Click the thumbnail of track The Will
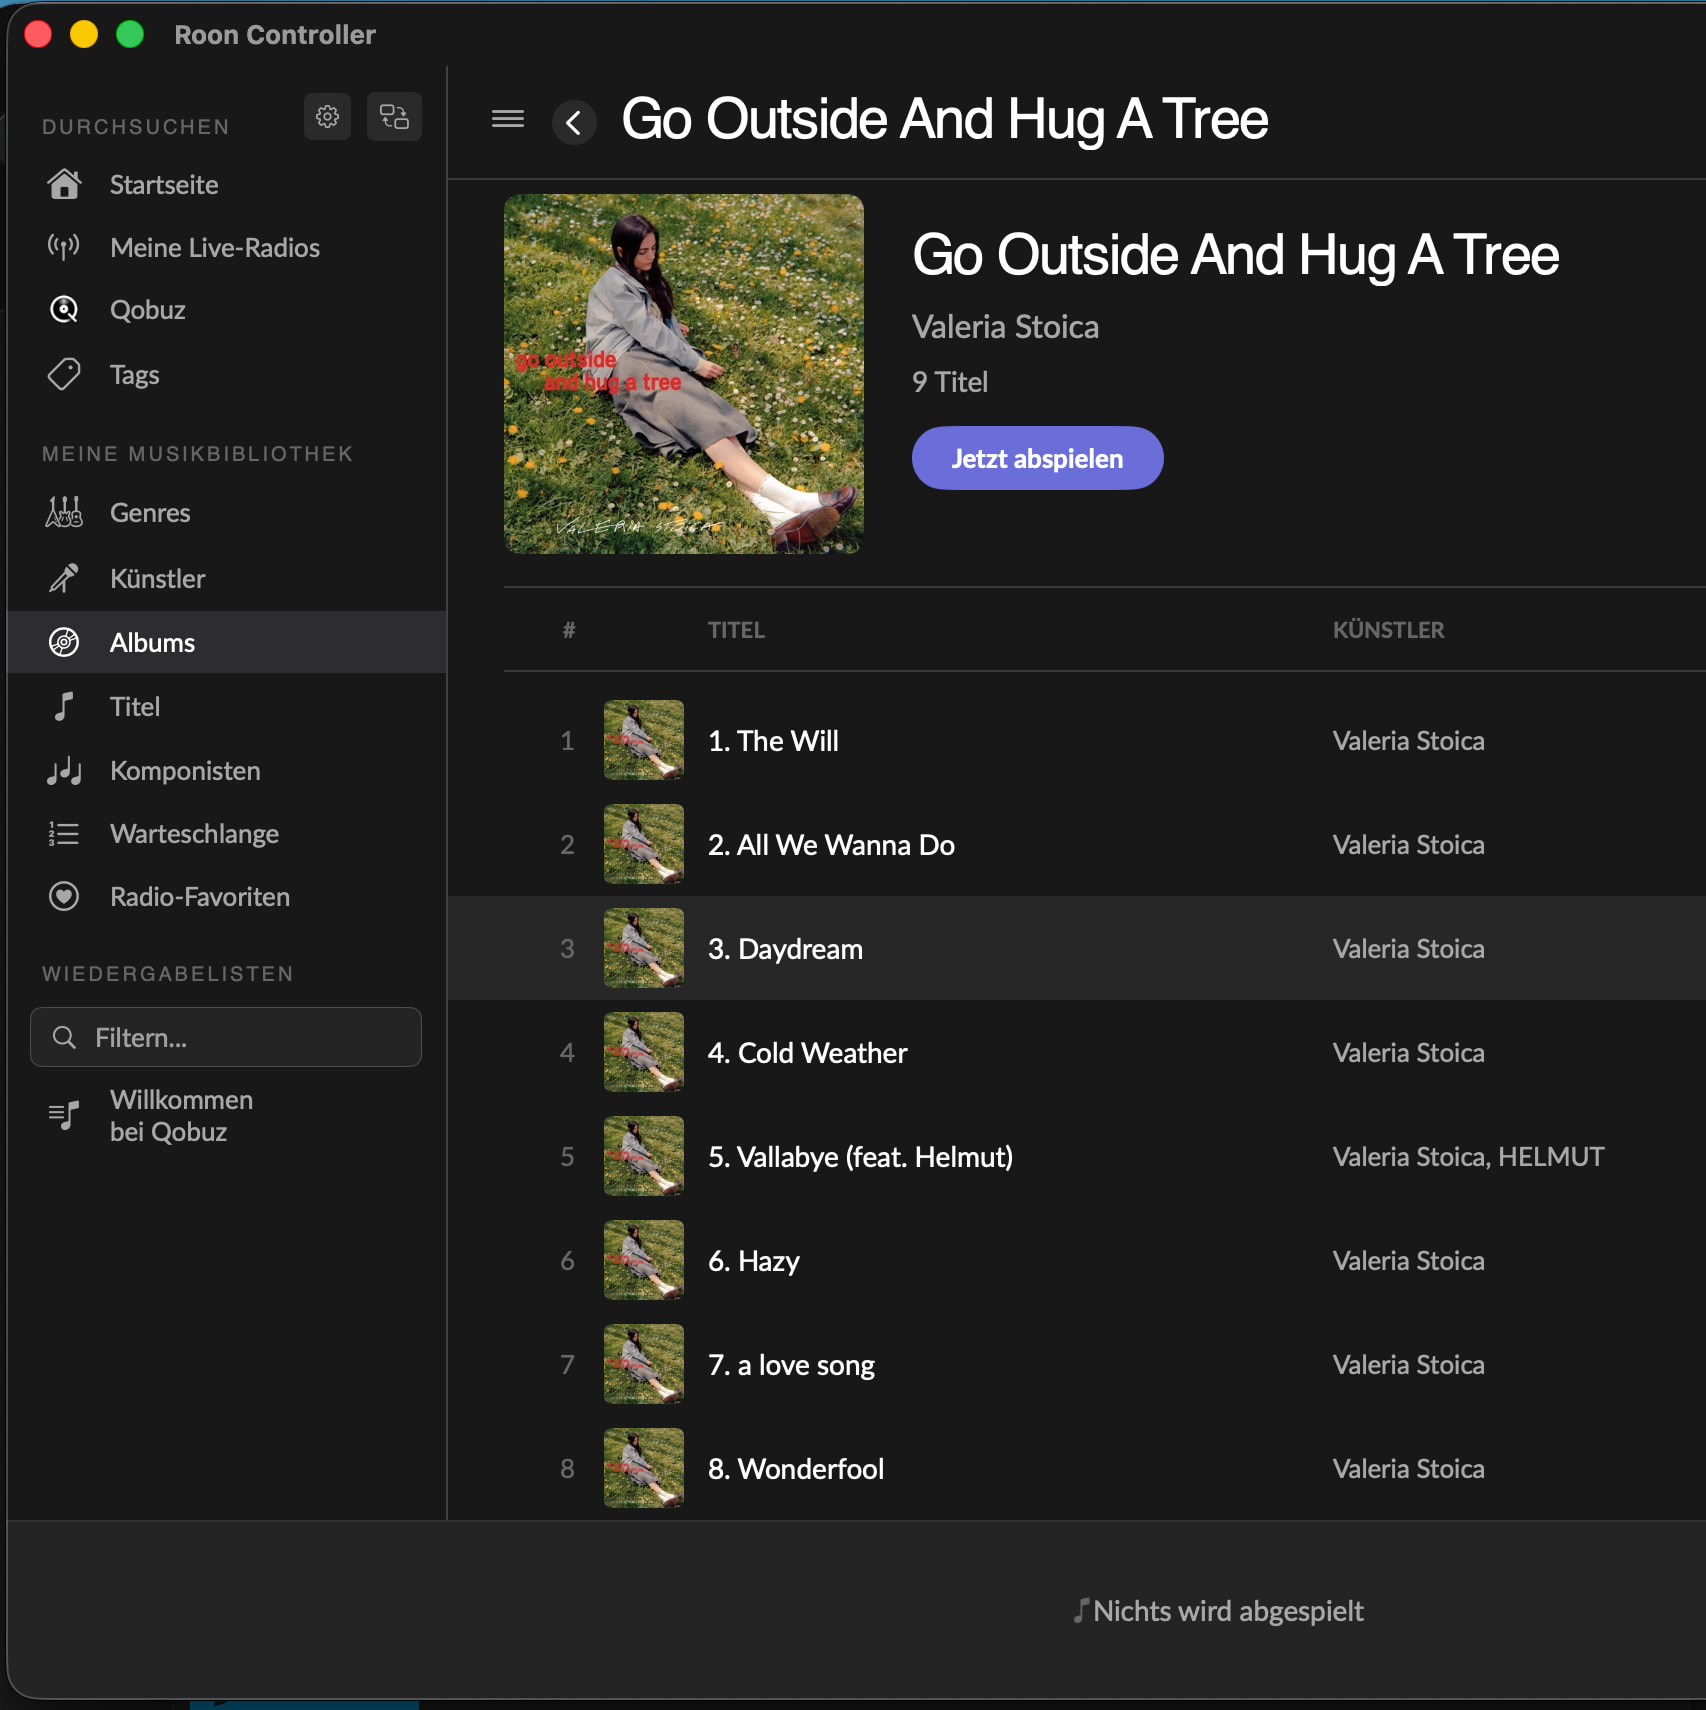The width and height of the screenshot is (1706, 1710). (x=644, y=740)
